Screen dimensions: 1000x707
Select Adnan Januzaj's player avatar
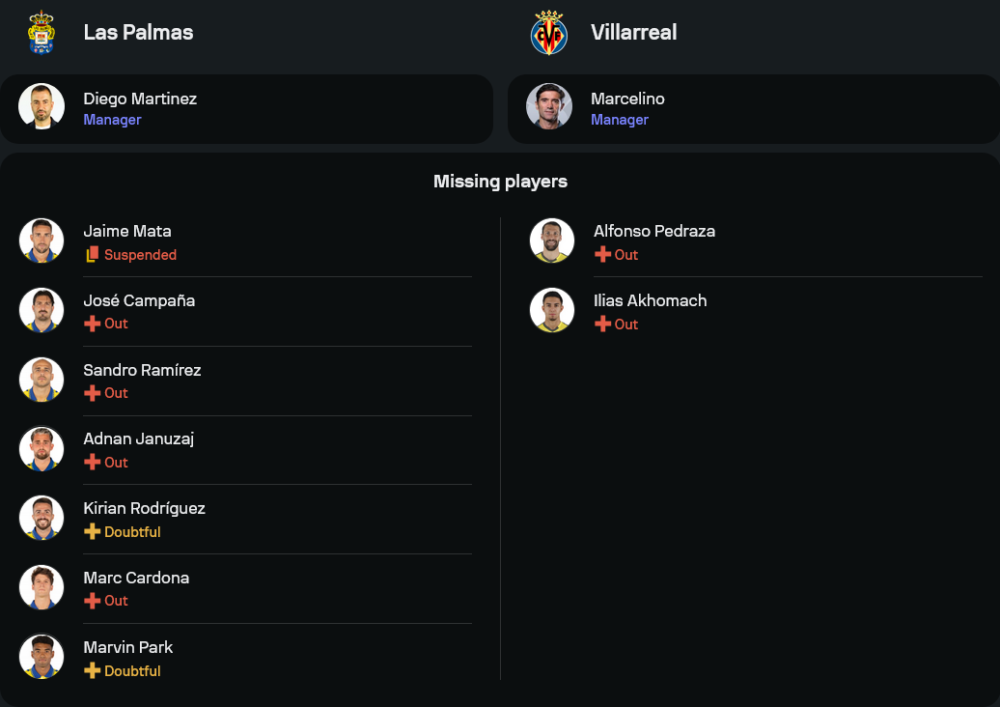[41, 449]
